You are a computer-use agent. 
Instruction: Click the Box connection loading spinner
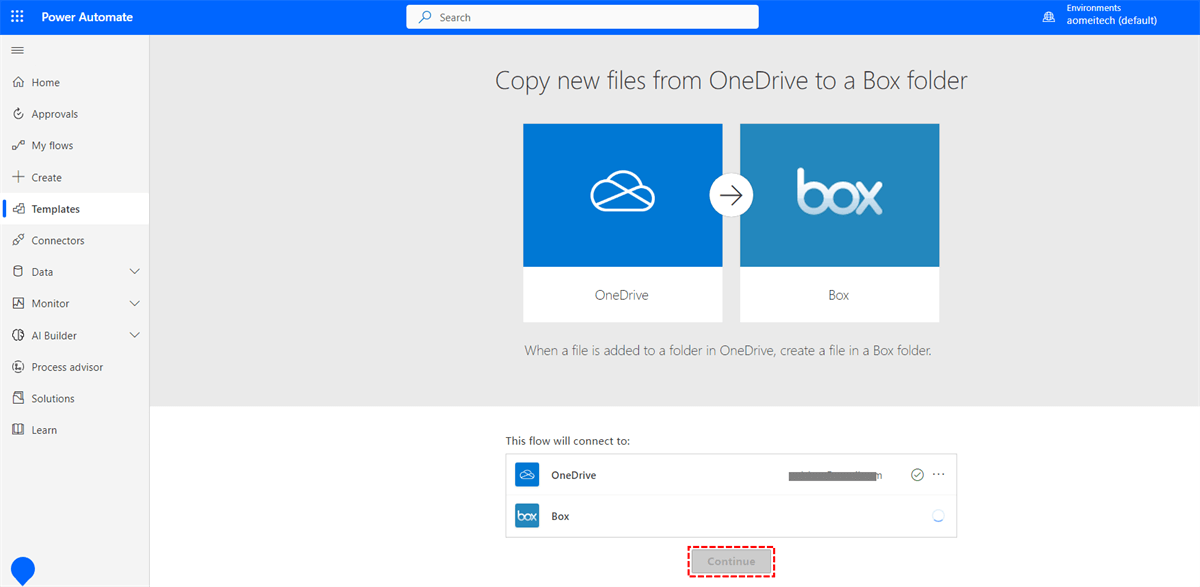click(x=937, y=517)
